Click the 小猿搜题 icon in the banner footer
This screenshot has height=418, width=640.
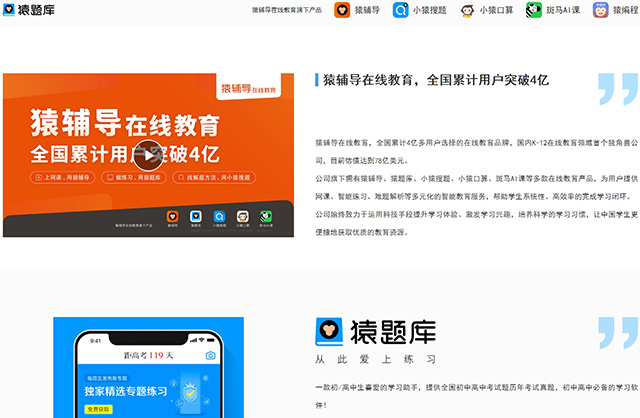point(219,216)
